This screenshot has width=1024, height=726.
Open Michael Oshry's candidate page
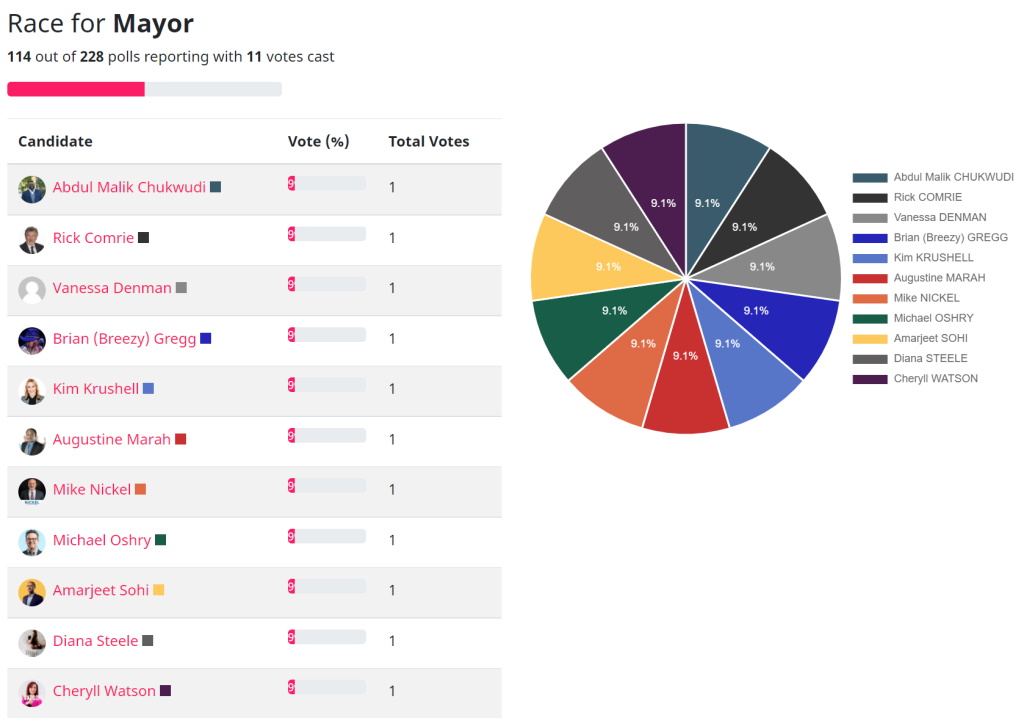[101, 540]
